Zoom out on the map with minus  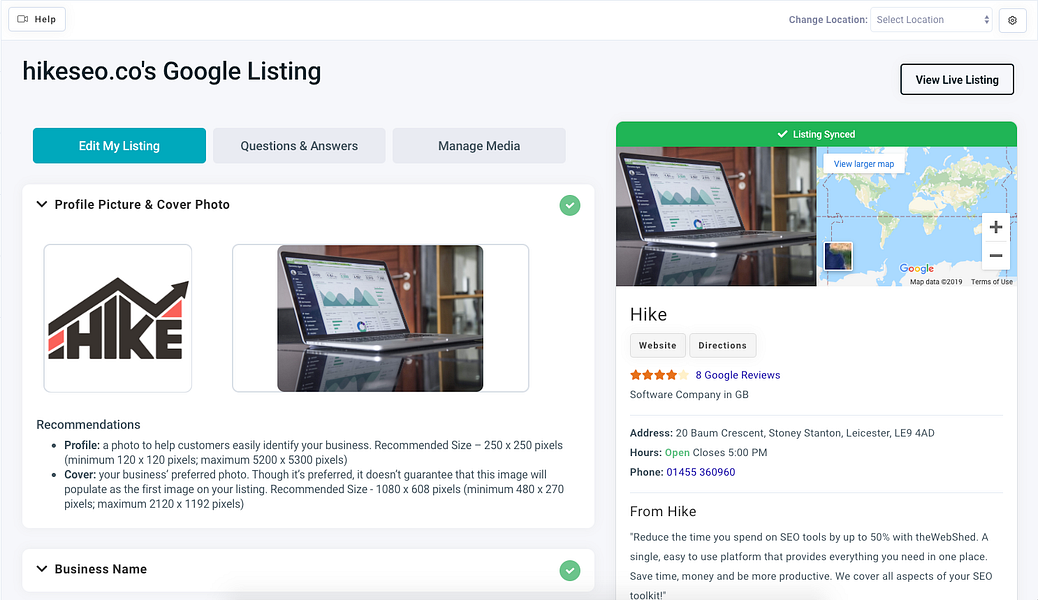[996, 256]
